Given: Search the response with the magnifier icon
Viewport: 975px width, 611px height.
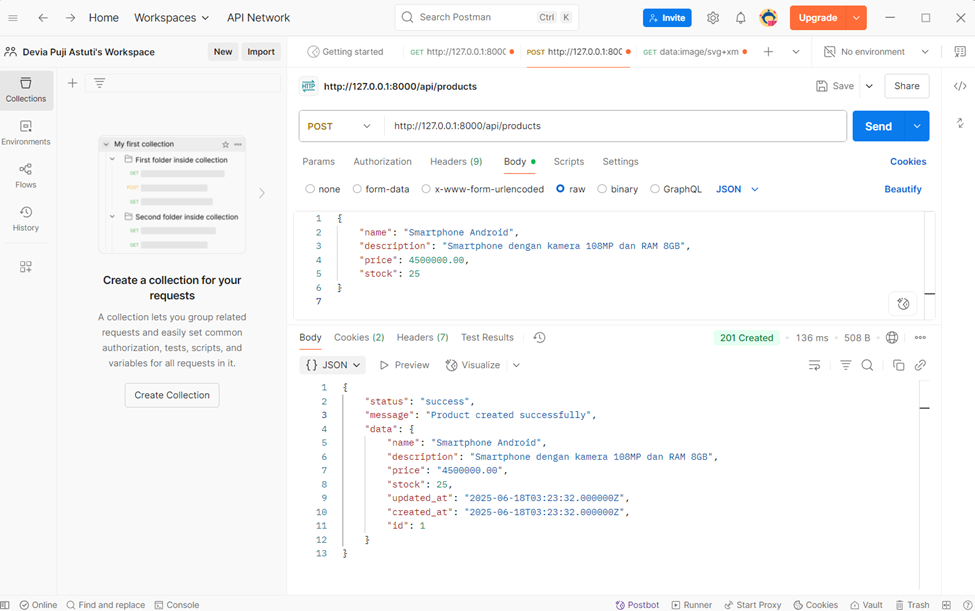Looking at the screenshot, I should (x=867, y=366).
